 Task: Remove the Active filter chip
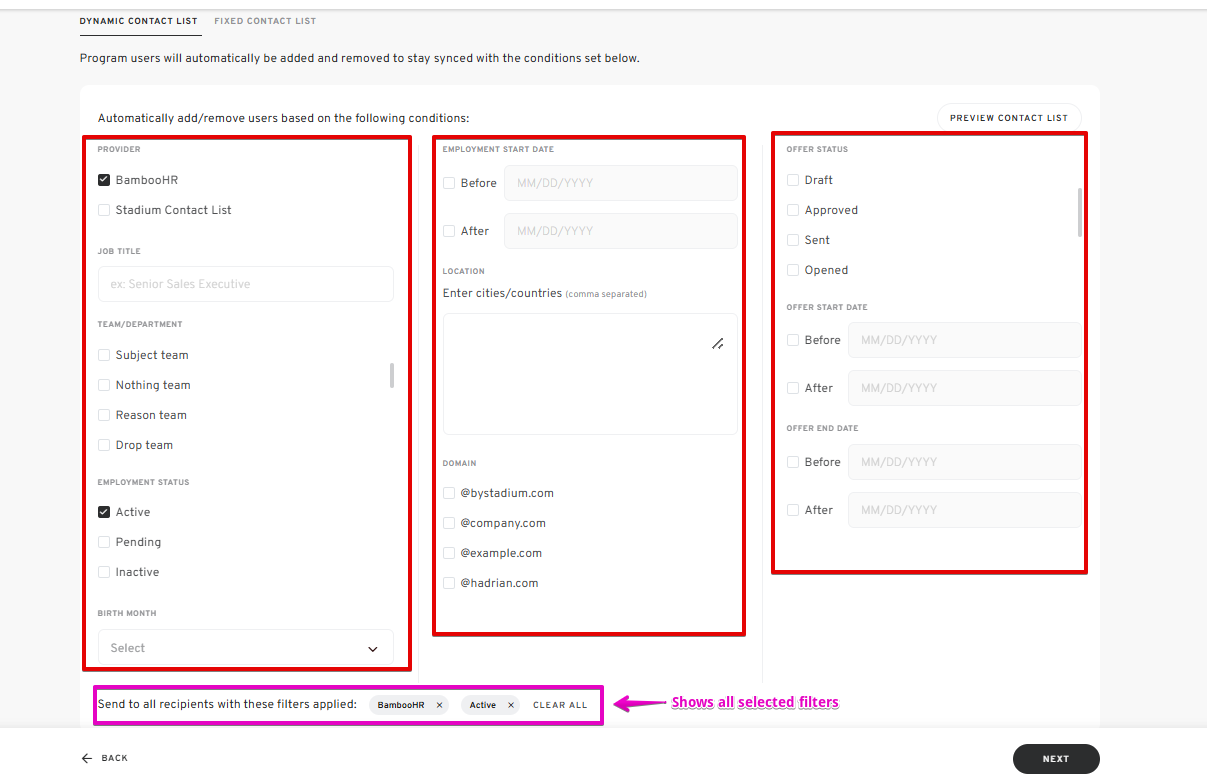tap(511, 705)
